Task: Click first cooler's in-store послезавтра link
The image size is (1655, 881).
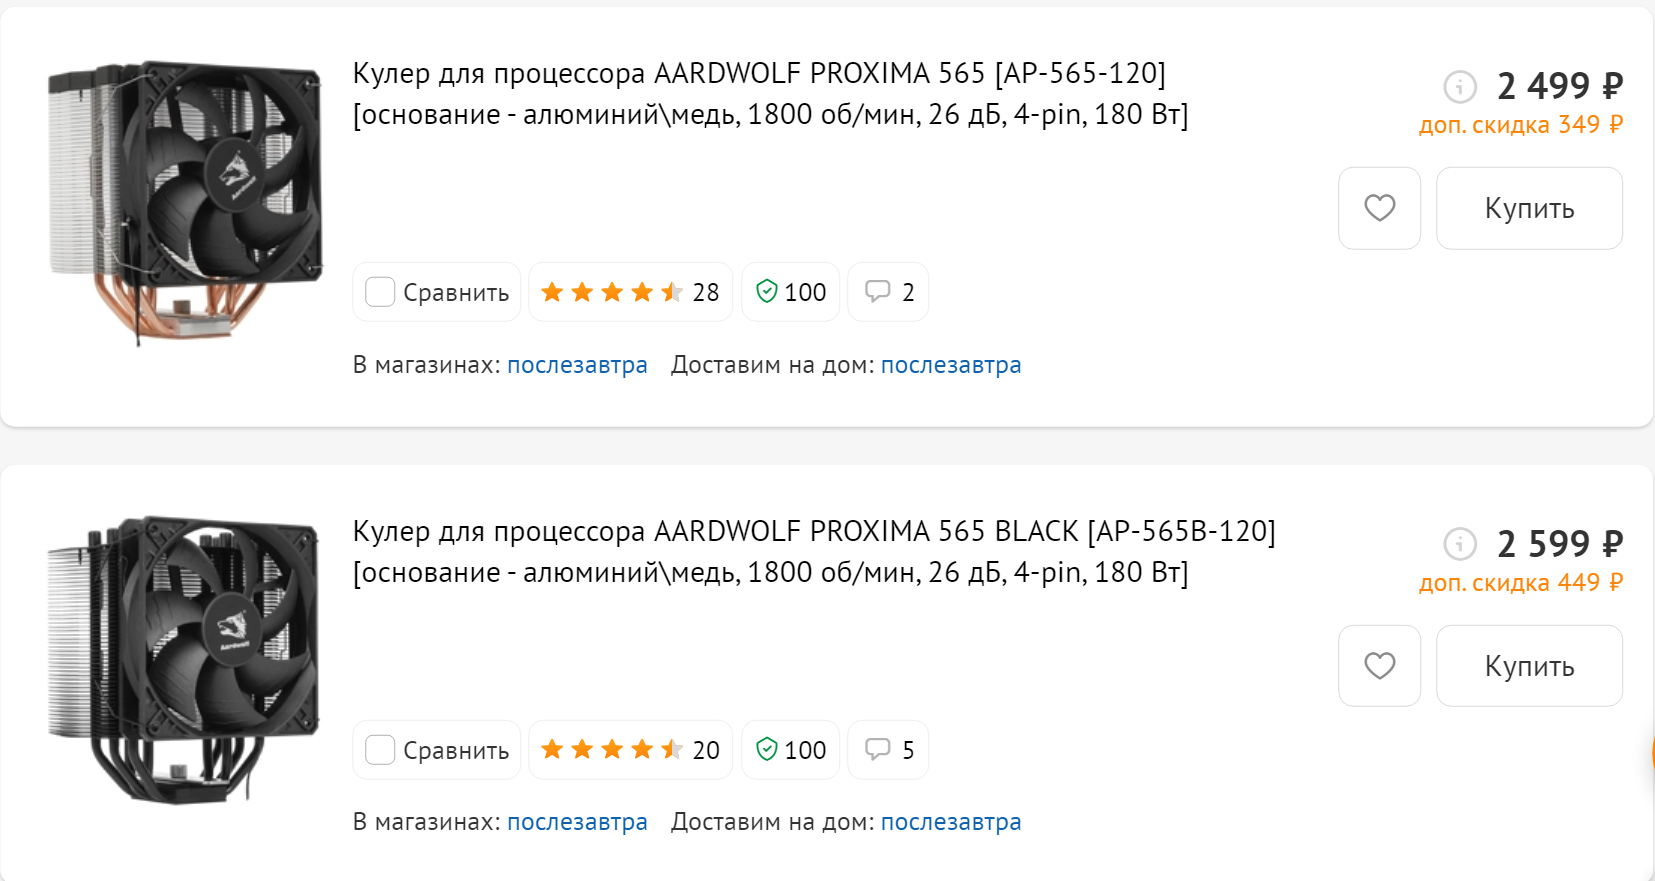Action: (x=577, y=365)
